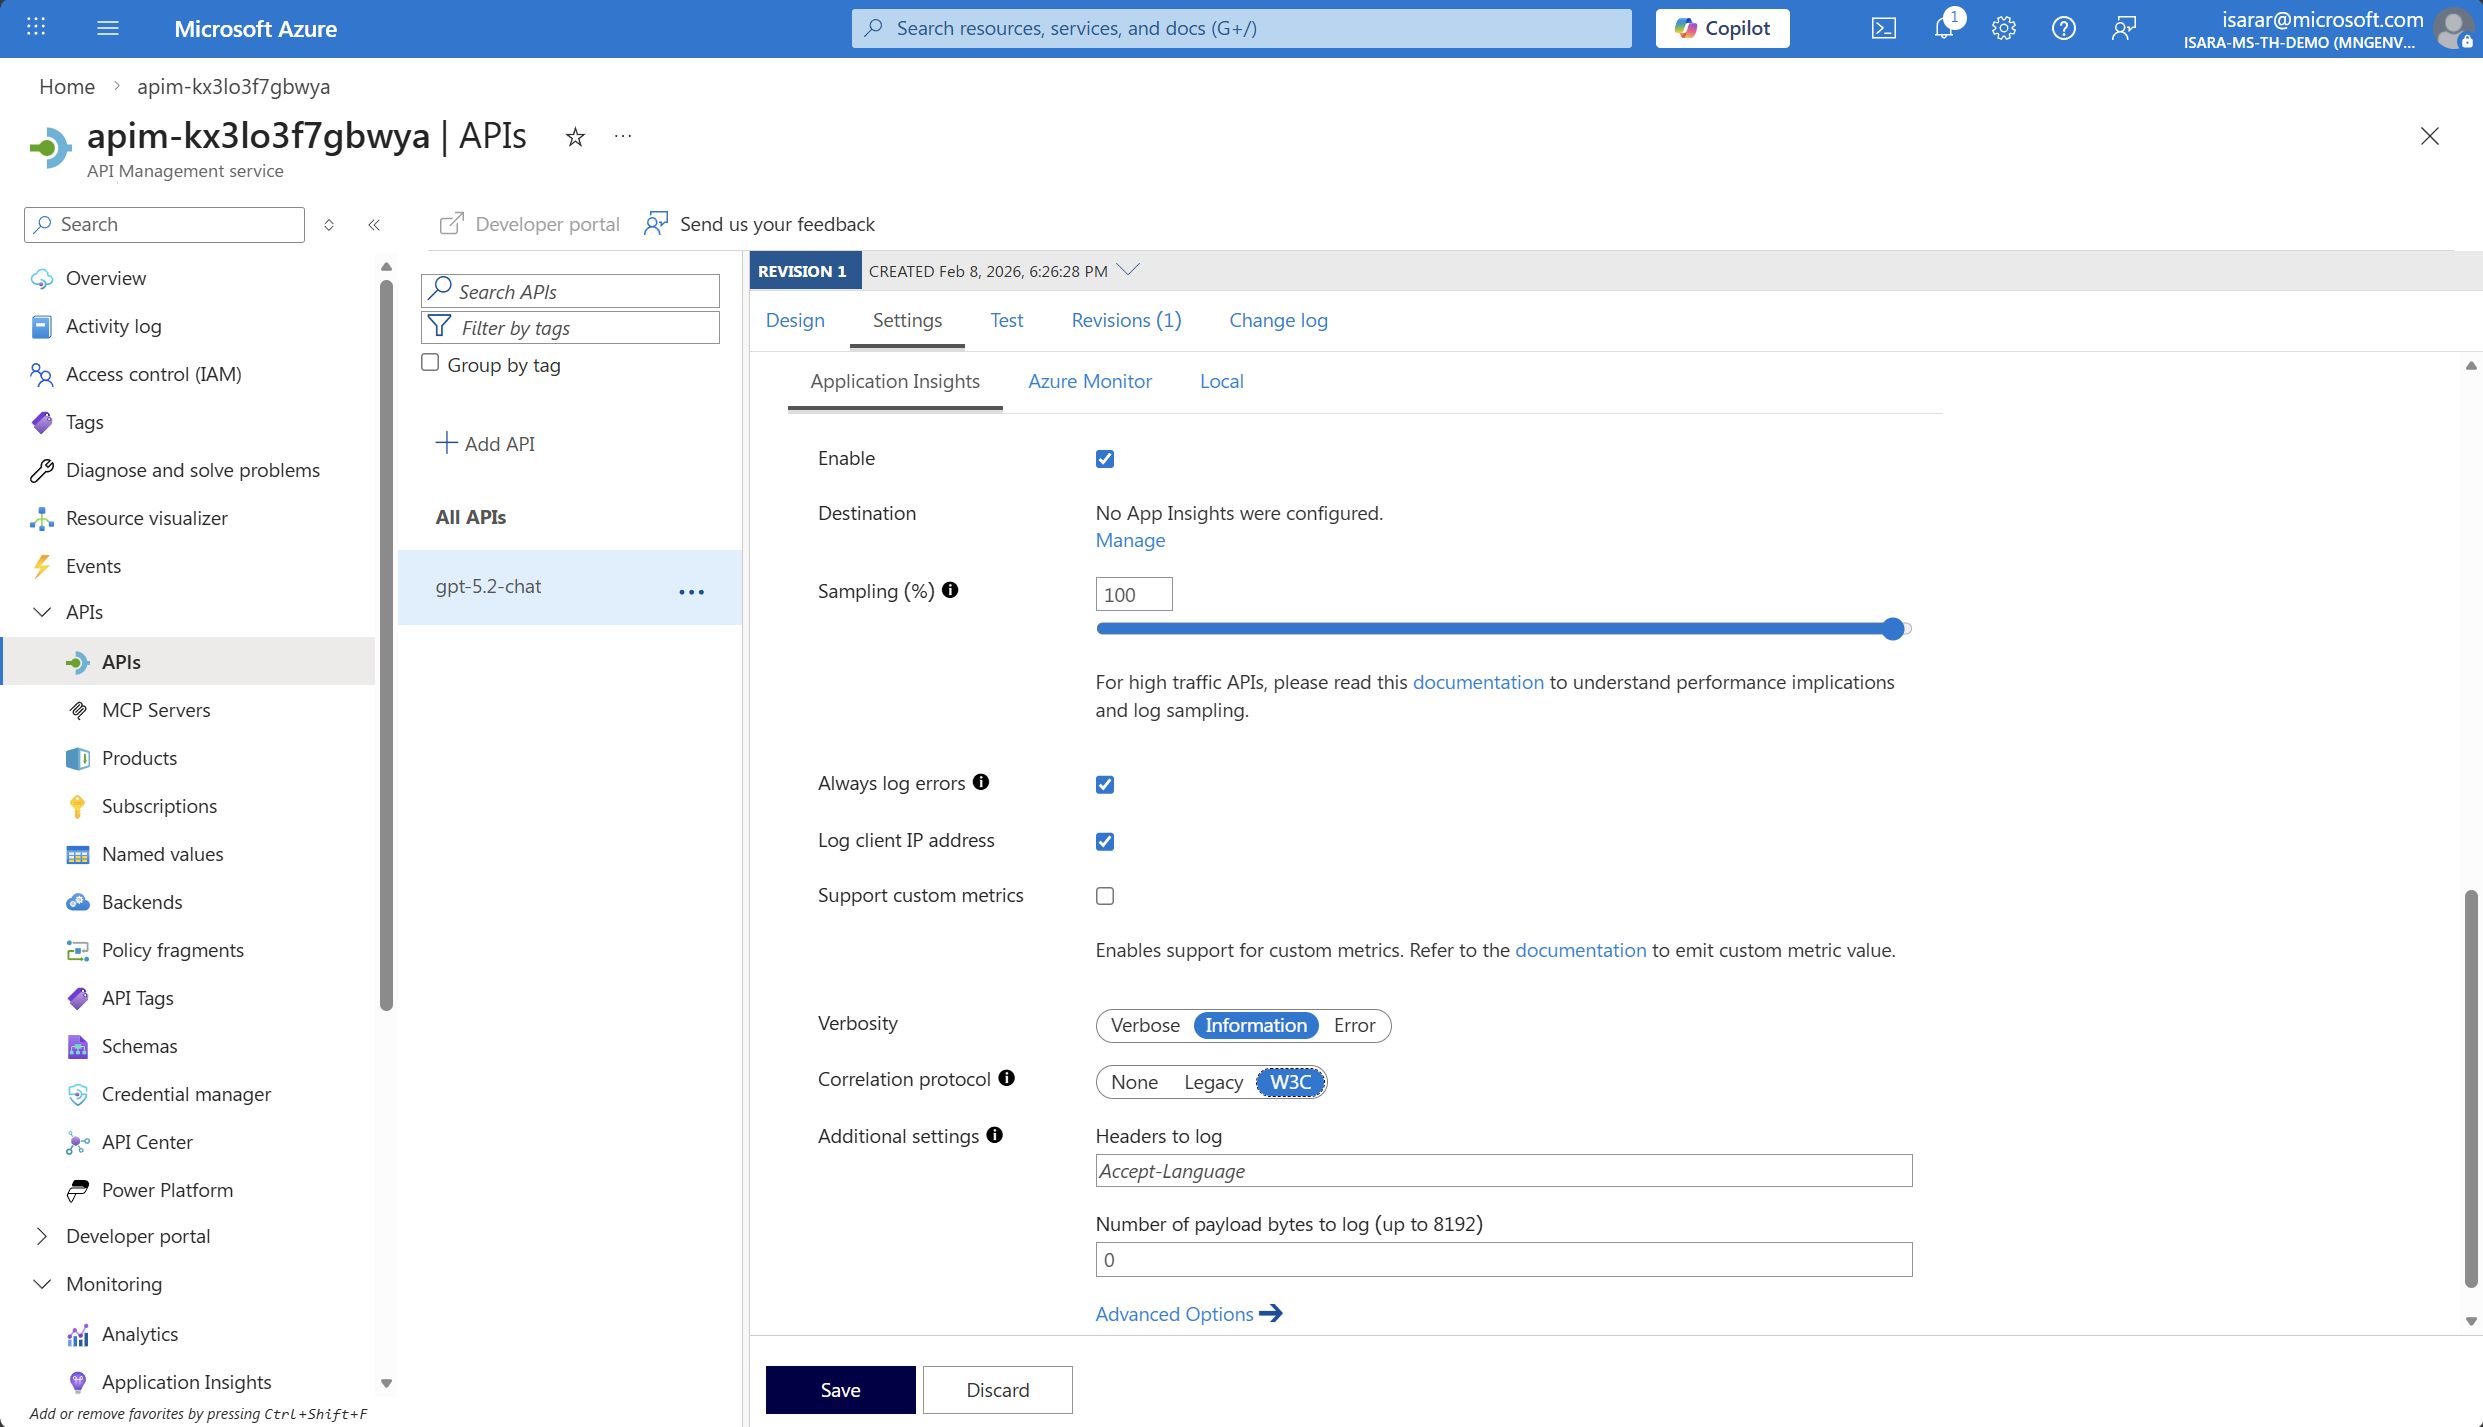Screen dimensions: 2483x1427
Task: Collapse the APIs section group
Action: coord(42,612)
